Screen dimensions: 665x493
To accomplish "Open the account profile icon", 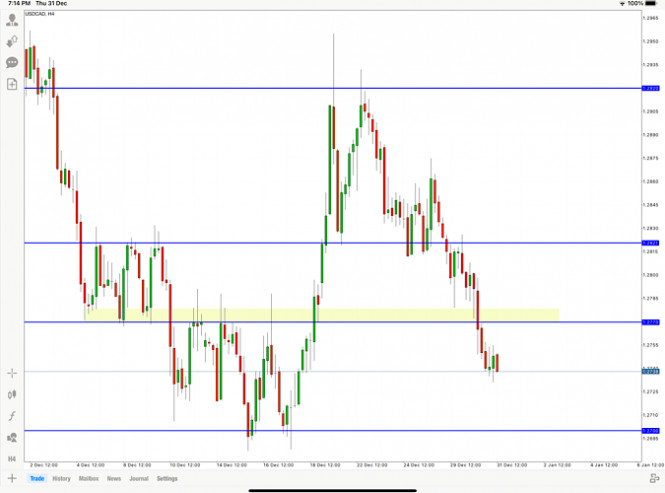I will point(12,20).
